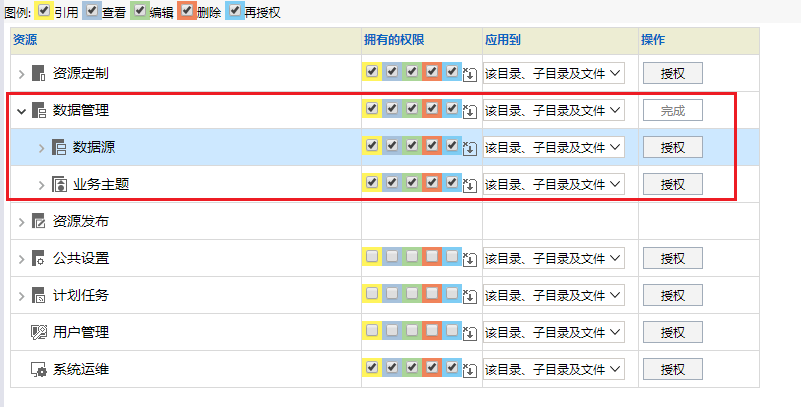Enable the orange 删除 checkbox for 用户管理
The image size is (801, 407).
coord(432,330)
